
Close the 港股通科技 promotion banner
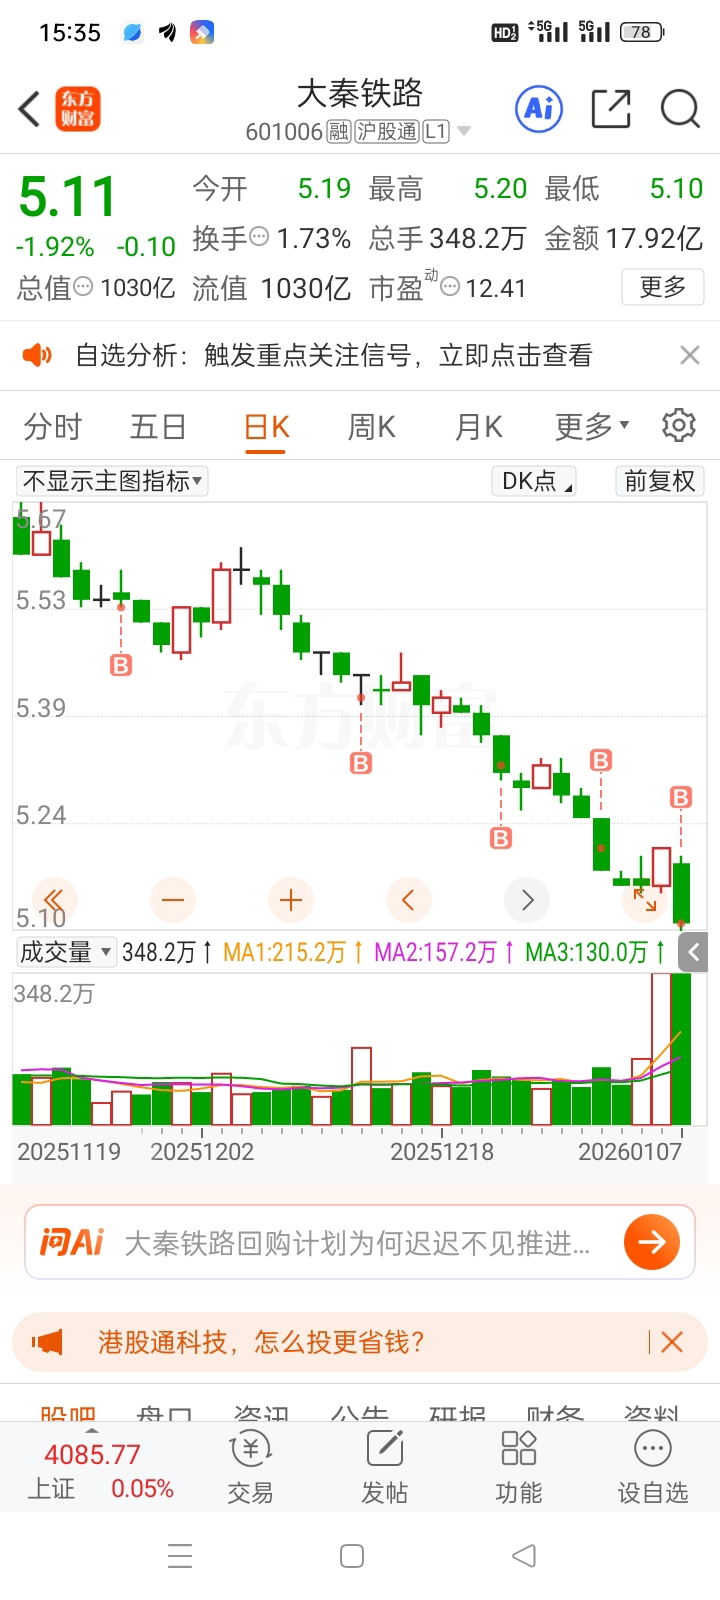pyautogui.click(x=672, y=1342)
